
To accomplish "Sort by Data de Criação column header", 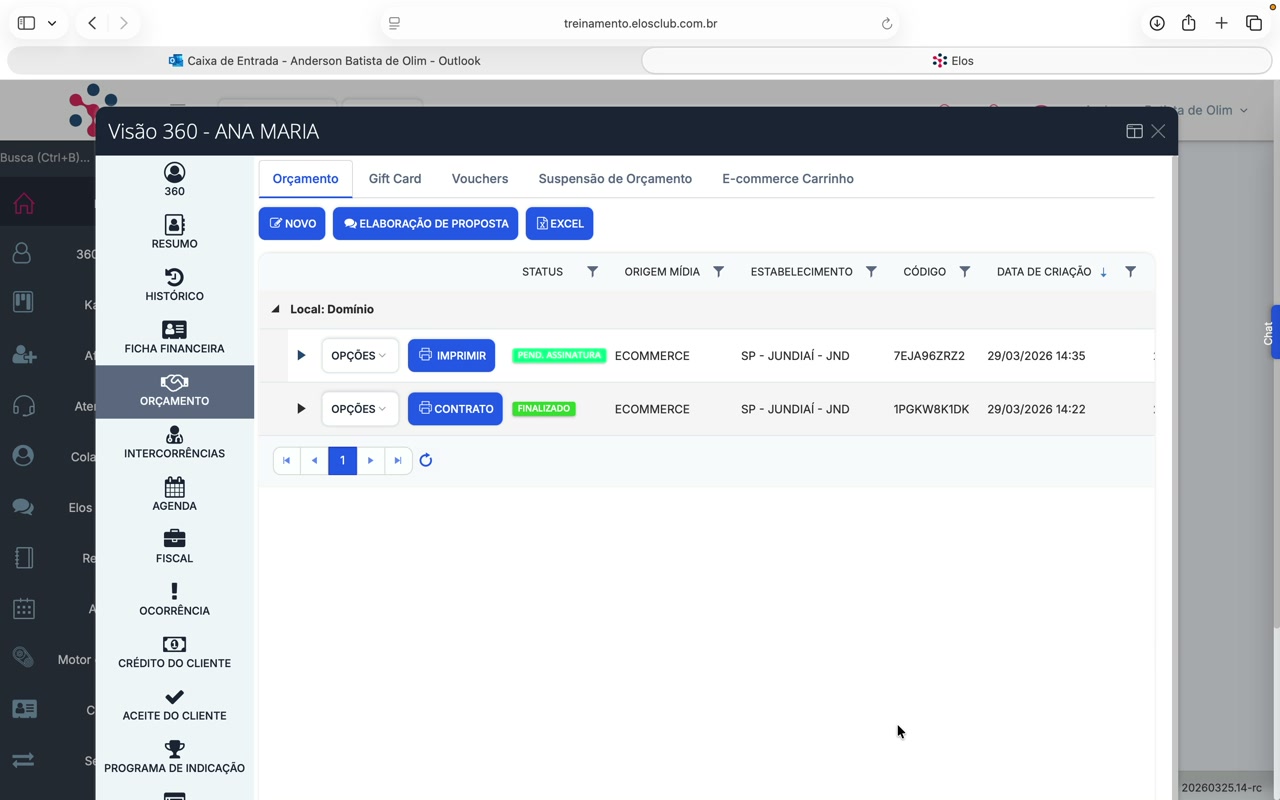I will (1044, 272).
